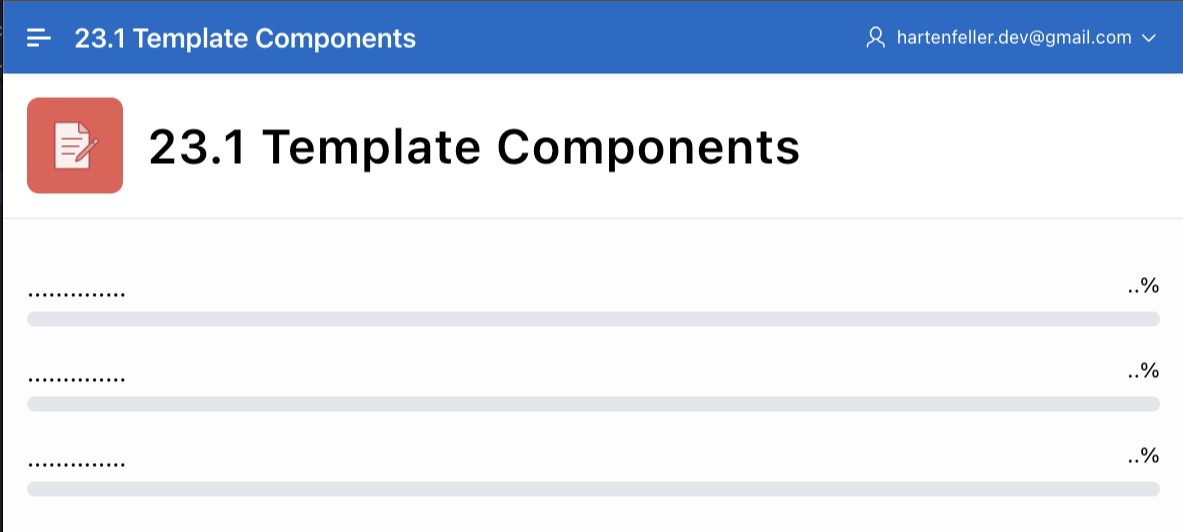Image resolution: width=1183 pixels, height=532 pixels.
Task: Click the bottom progress bar
Action: point(593,489)
